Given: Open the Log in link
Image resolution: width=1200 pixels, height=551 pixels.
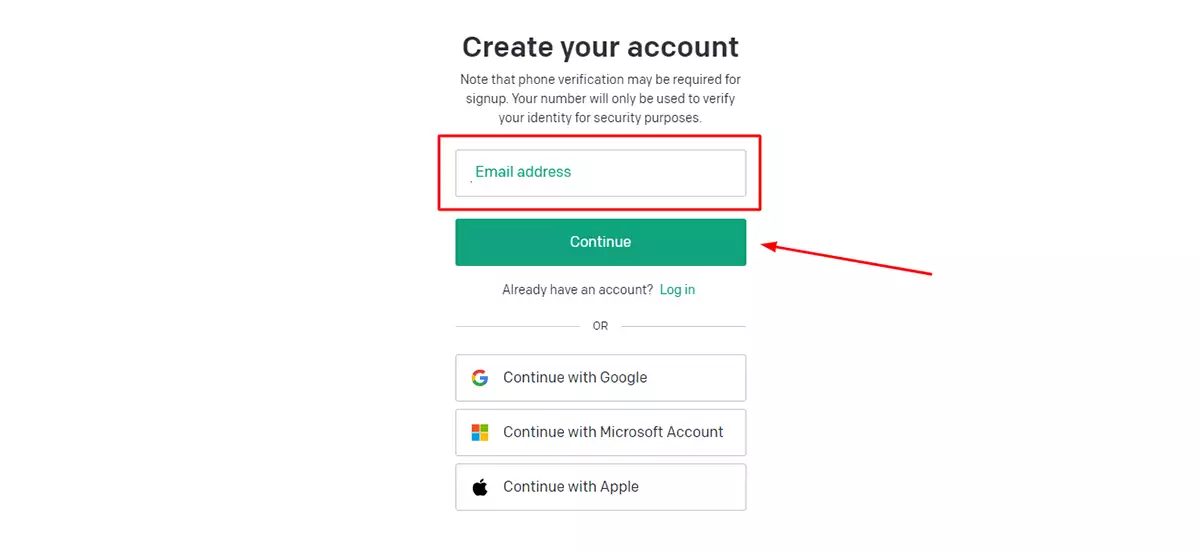Looking at the screenshot, I should coord(677,290).
